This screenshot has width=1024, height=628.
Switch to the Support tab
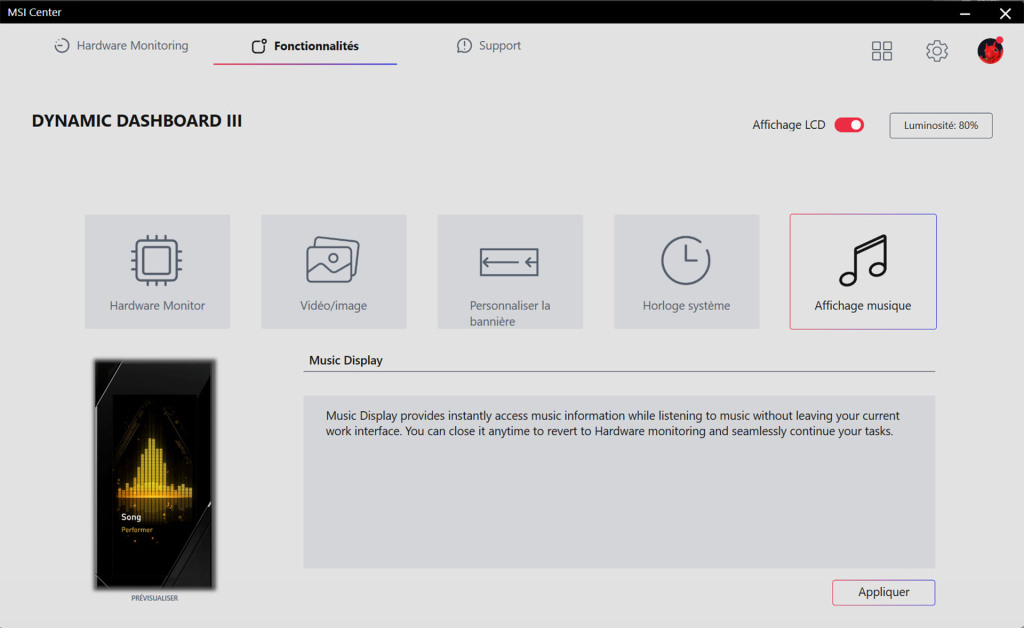point(488,46)
